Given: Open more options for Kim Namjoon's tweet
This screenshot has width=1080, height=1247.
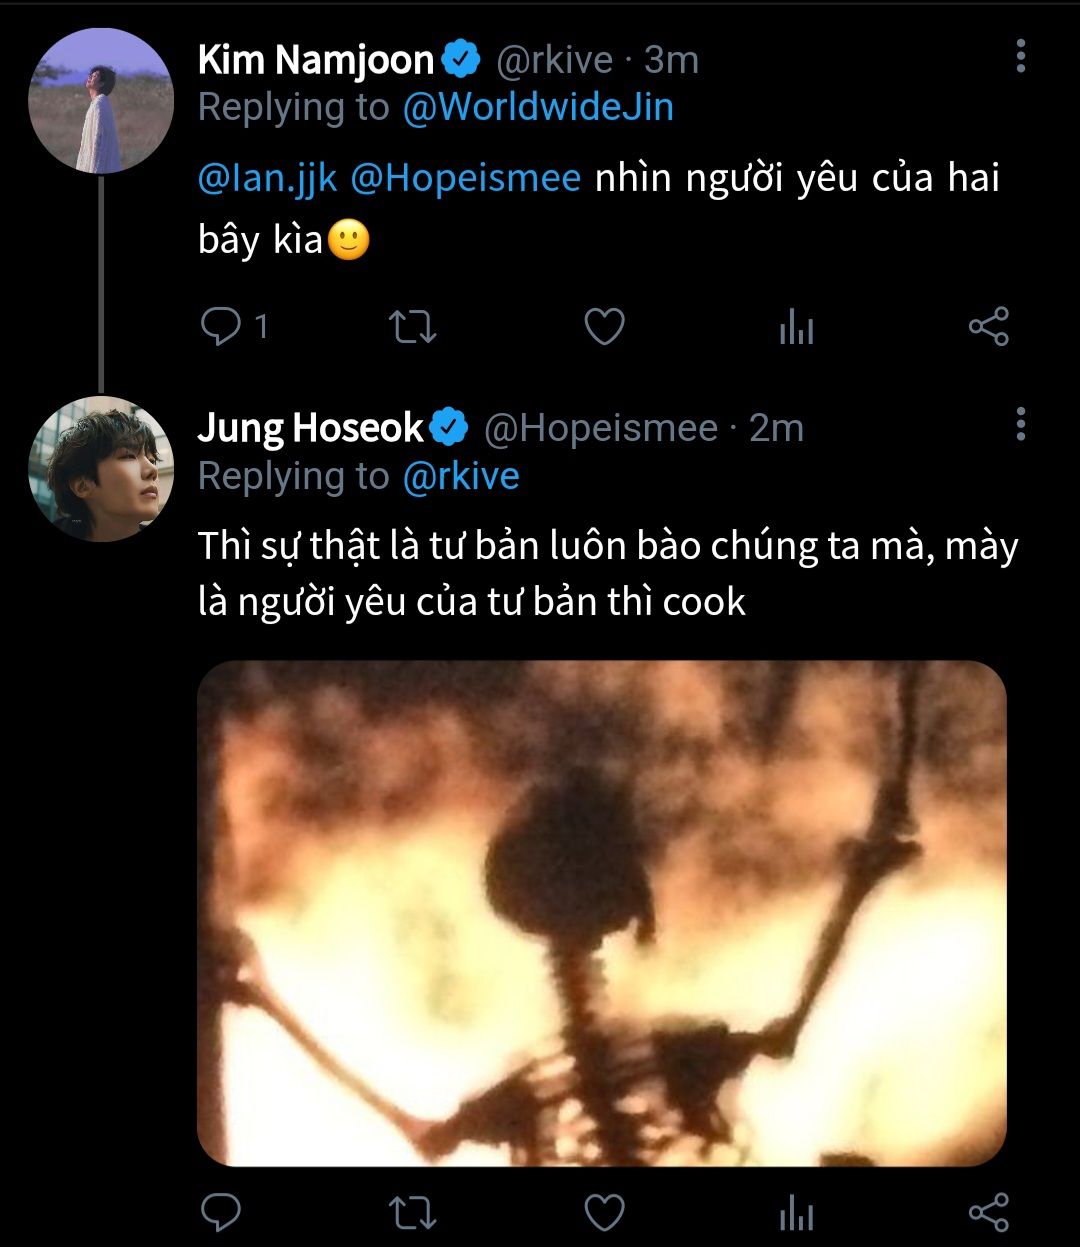Looking at the screenshot, I should [x=1020, y=57].
